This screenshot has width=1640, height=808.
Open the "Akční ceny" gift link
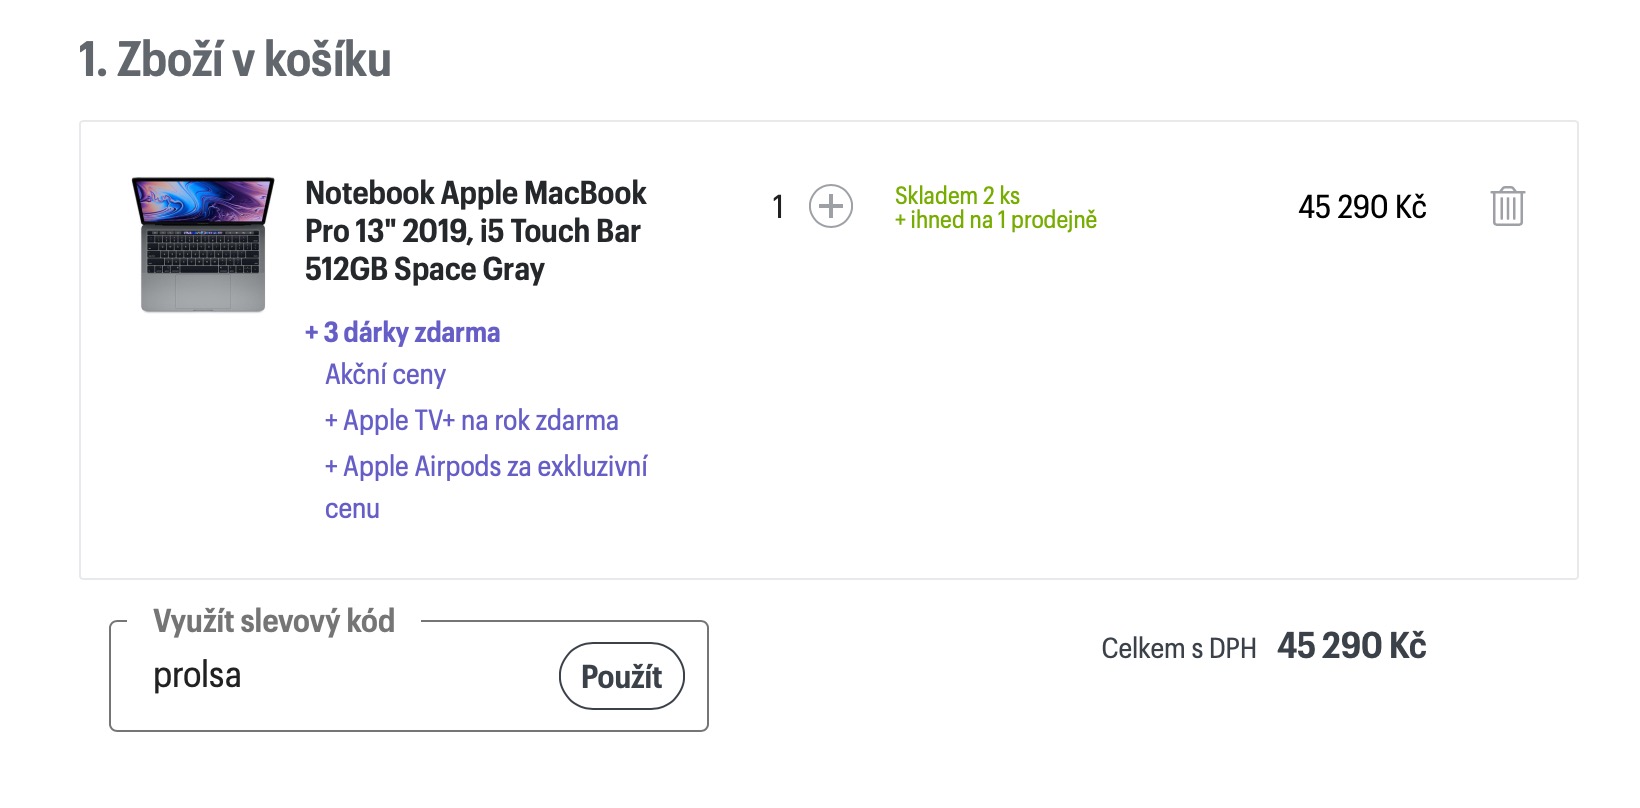click(385, 375)
